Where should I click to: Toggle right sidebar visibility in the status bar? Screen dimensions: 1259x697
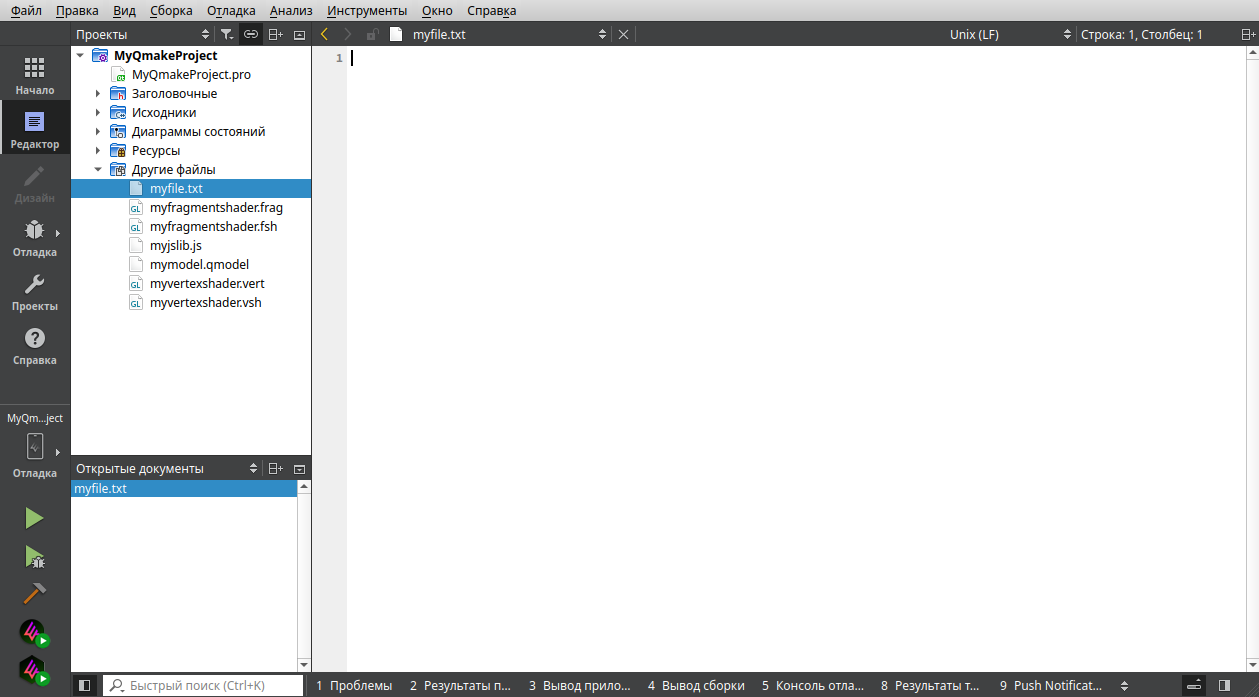click(1224, 685)
